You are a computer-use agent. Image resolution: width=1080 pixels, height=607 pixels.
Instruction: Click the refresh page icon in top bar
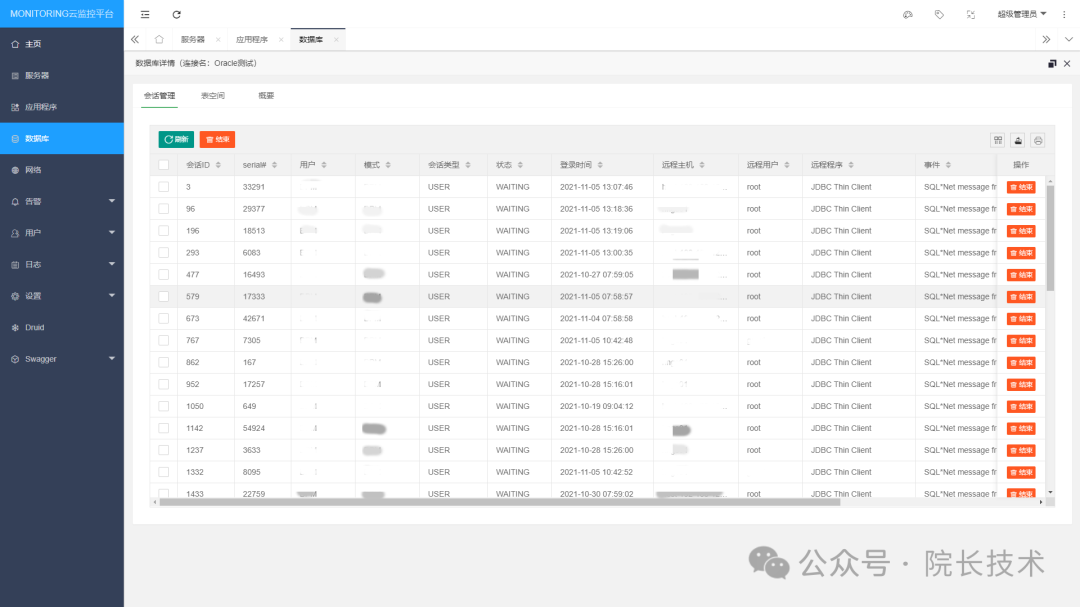[x=176, y=14]
